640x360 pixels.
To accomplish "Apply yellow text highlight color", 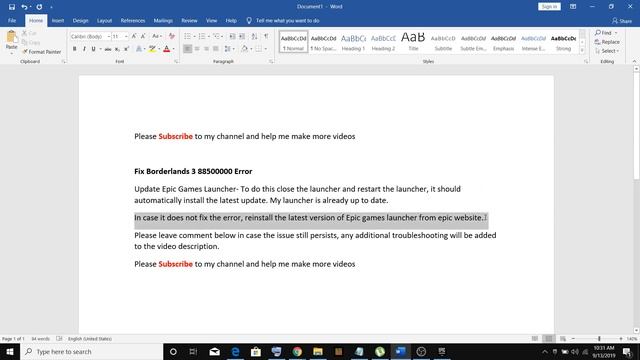I will 152,49.
